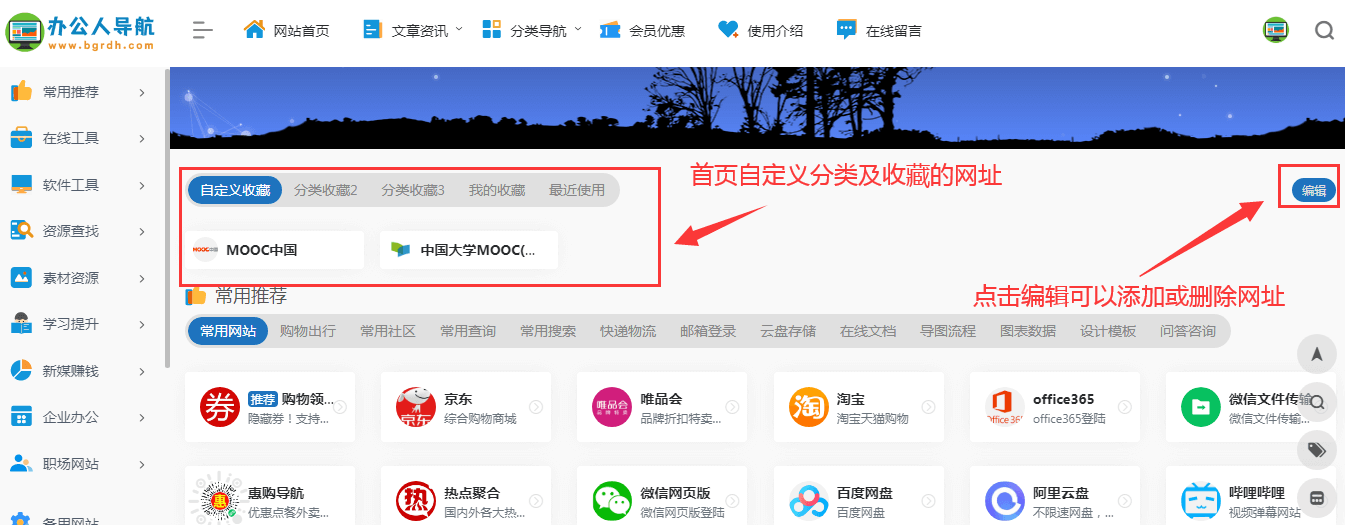Click the 百度网盘 cloud icon
The height and width of the screenshot is (525, 1345).
click(806, 501)
